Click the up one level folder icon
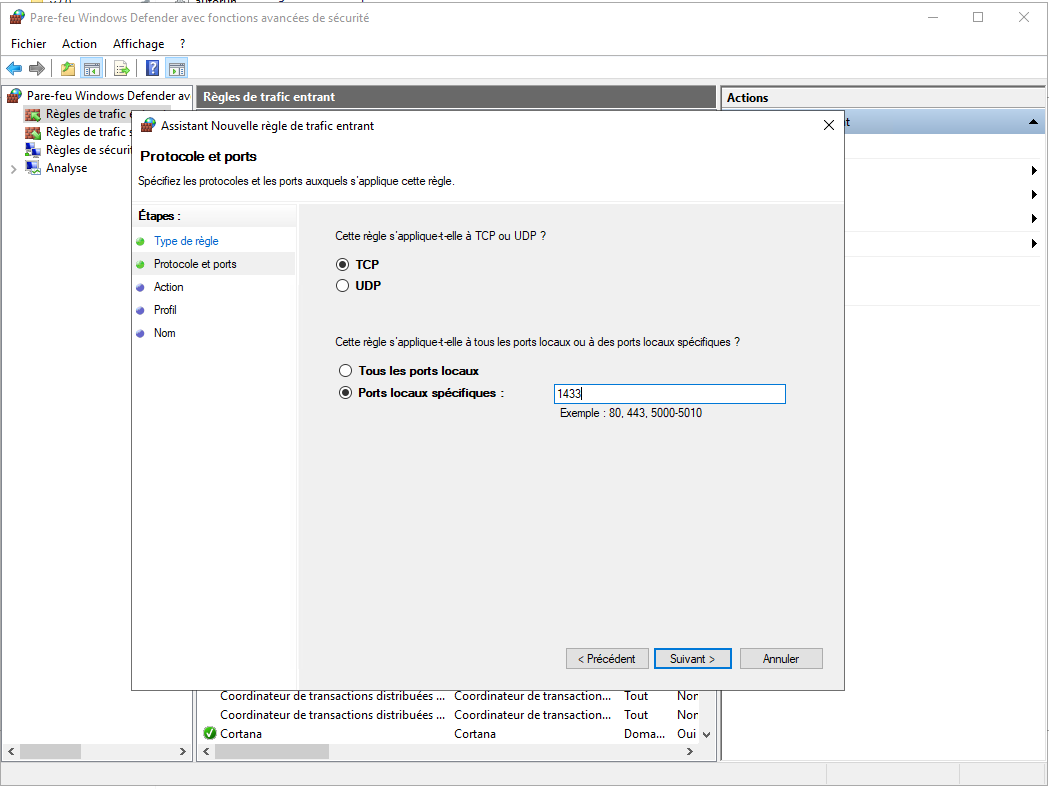Viewport: 1049px width, 789px height. (x=67, y=69)
